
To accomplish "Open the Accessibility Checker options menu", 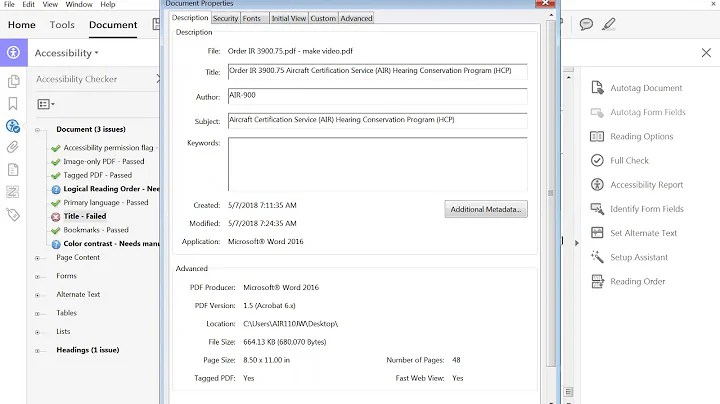I will [45, 104].
